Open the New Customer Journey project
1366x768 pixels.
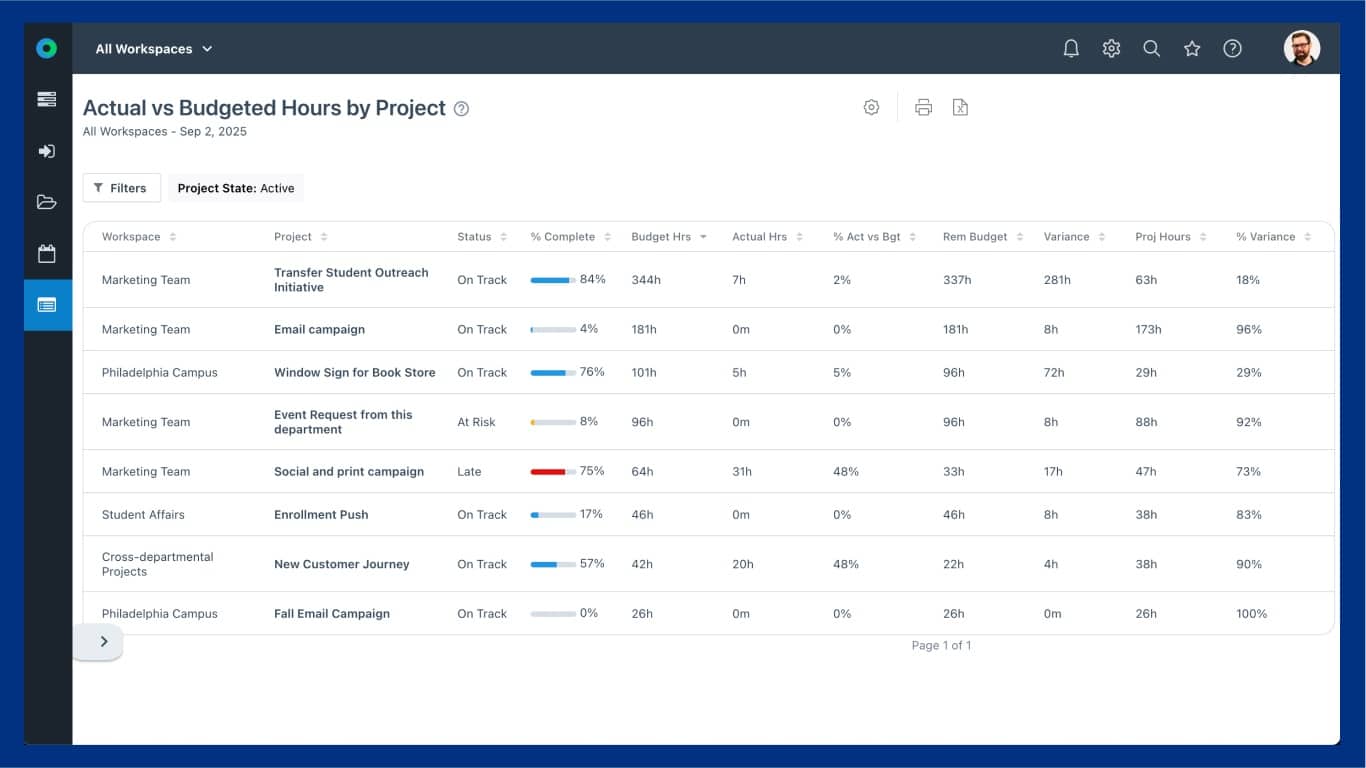(x=342, y=564)
